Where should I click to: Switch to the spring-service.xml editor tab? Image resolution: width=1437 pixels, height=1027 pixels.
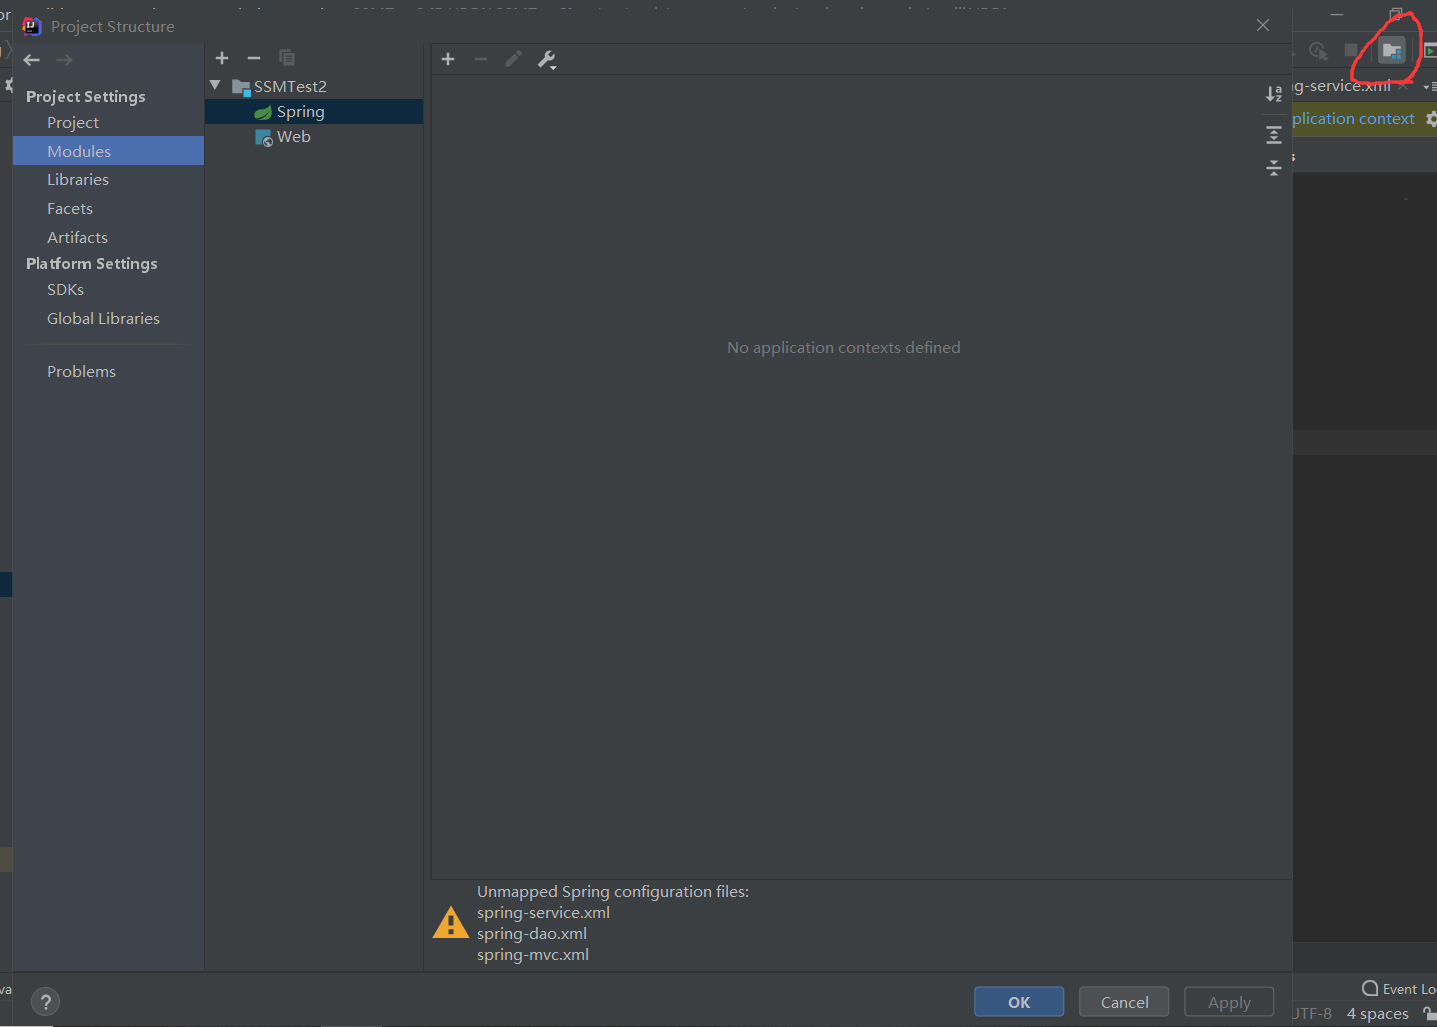click(x=1341, y=86)
